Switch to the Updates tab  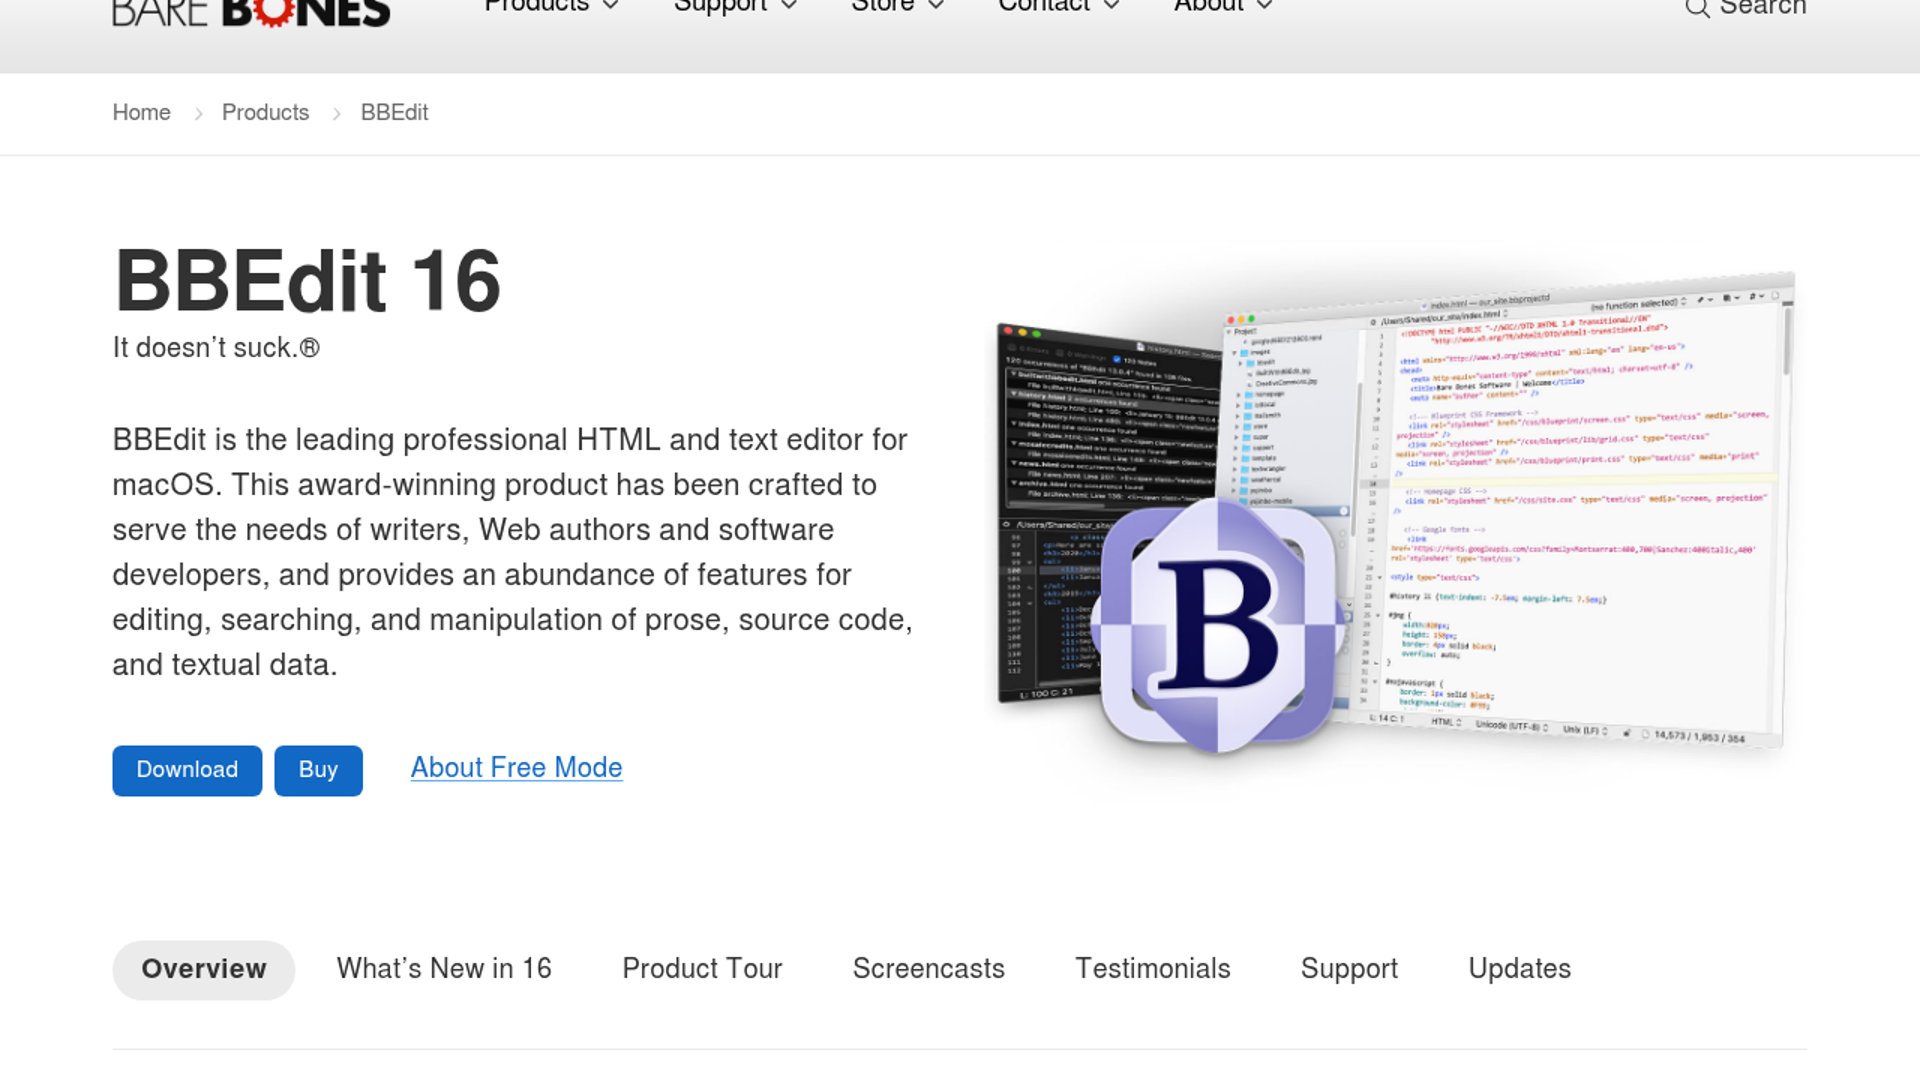click(1519, 969)
